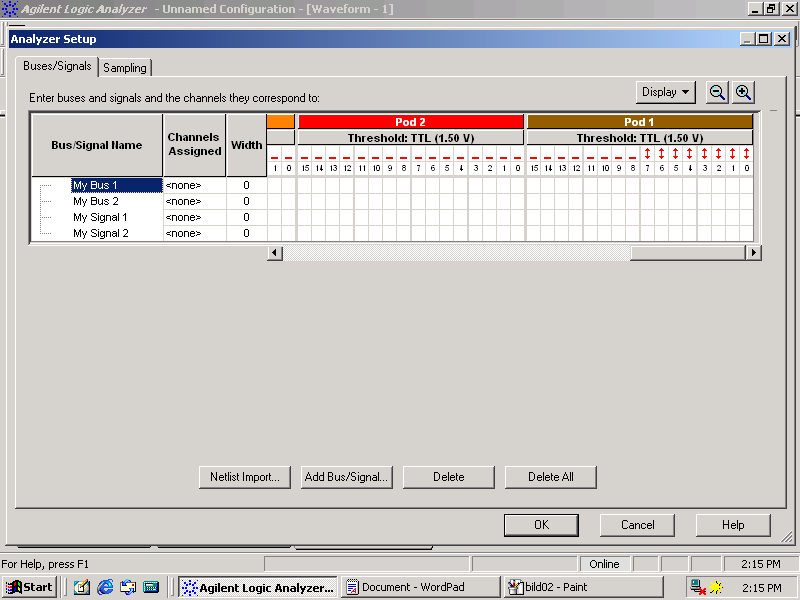This screenshot has height=600, width=800.
Task: Click the activity arrow above Pod 1 channel 3
Action: coord(705,153)
